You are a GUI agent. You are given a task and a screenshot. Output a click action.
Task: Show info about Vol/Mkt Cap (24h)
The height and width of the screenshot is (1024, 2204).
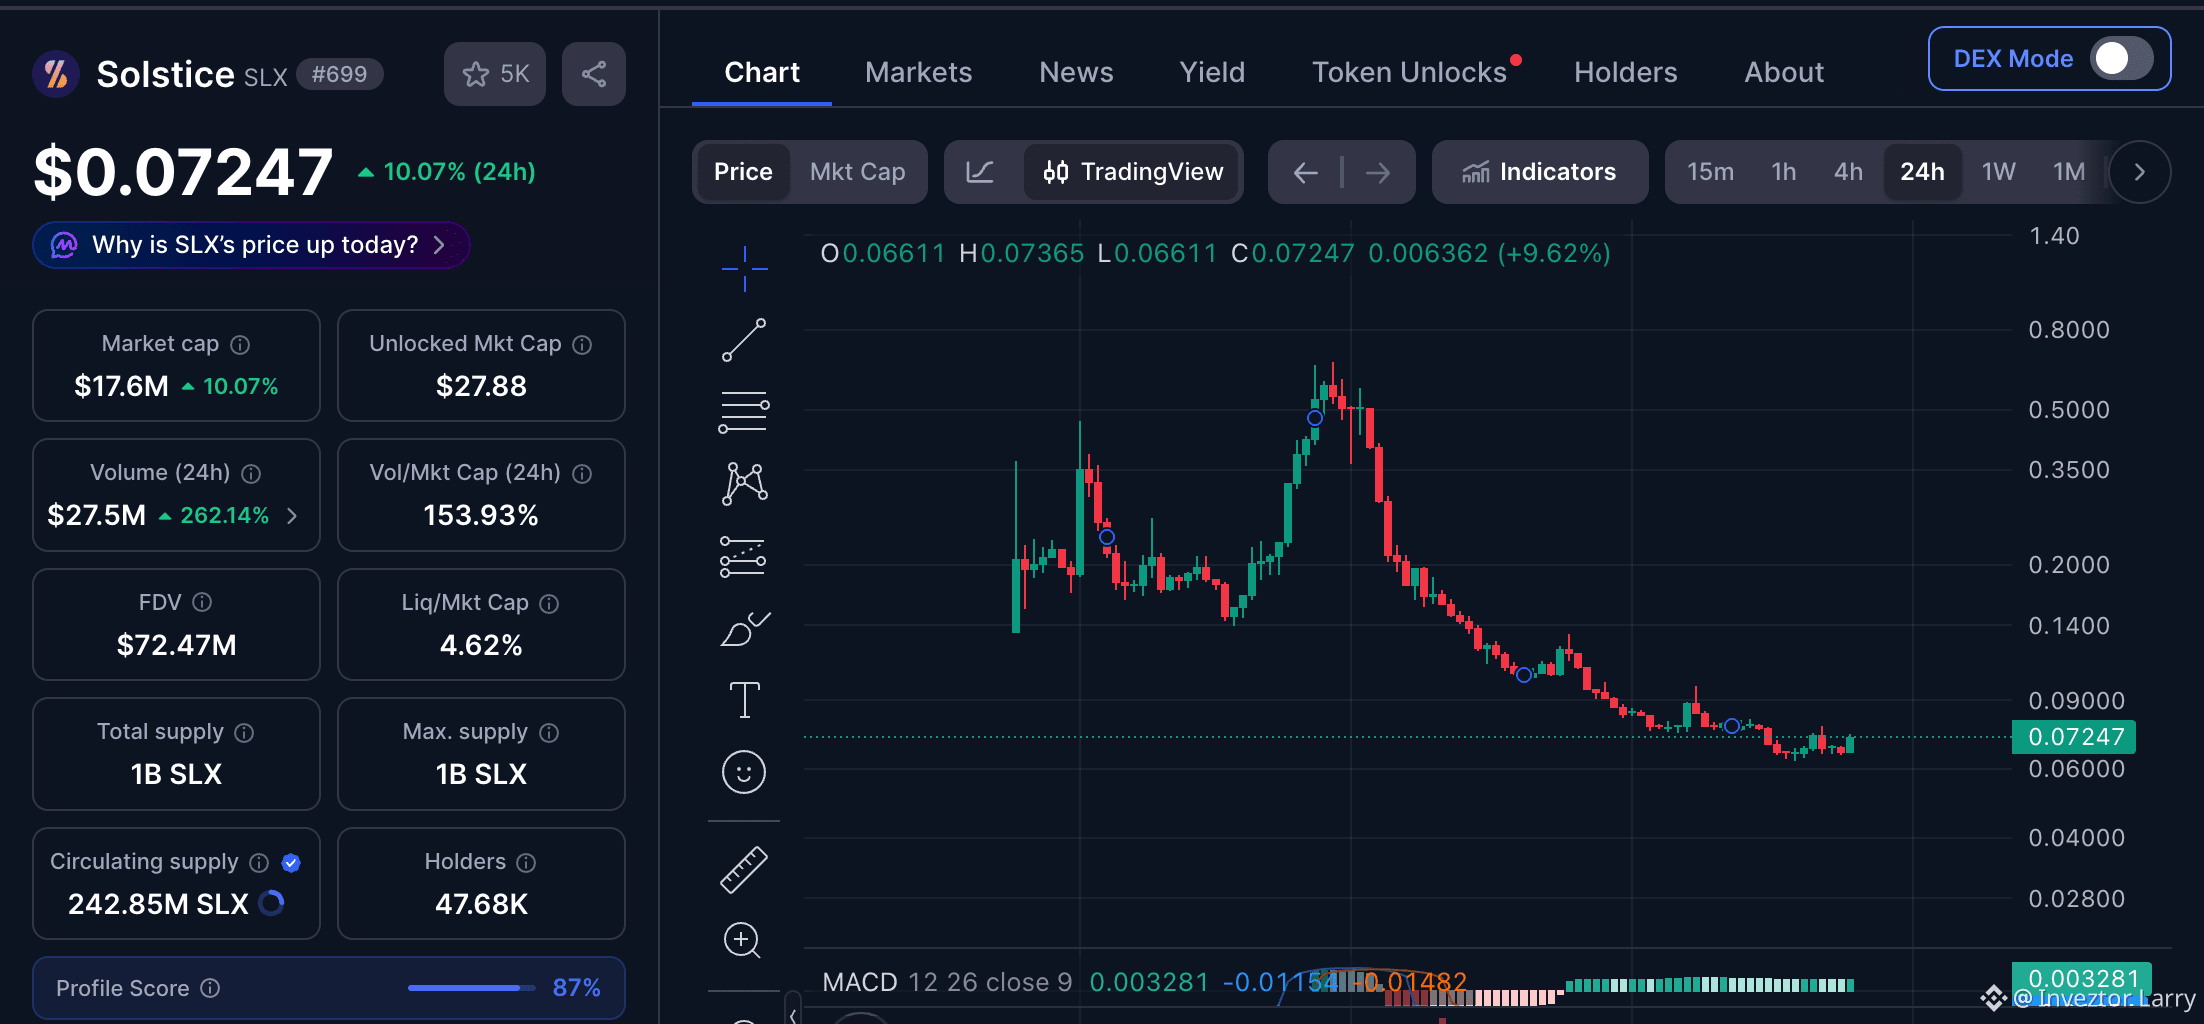[582, 473]
